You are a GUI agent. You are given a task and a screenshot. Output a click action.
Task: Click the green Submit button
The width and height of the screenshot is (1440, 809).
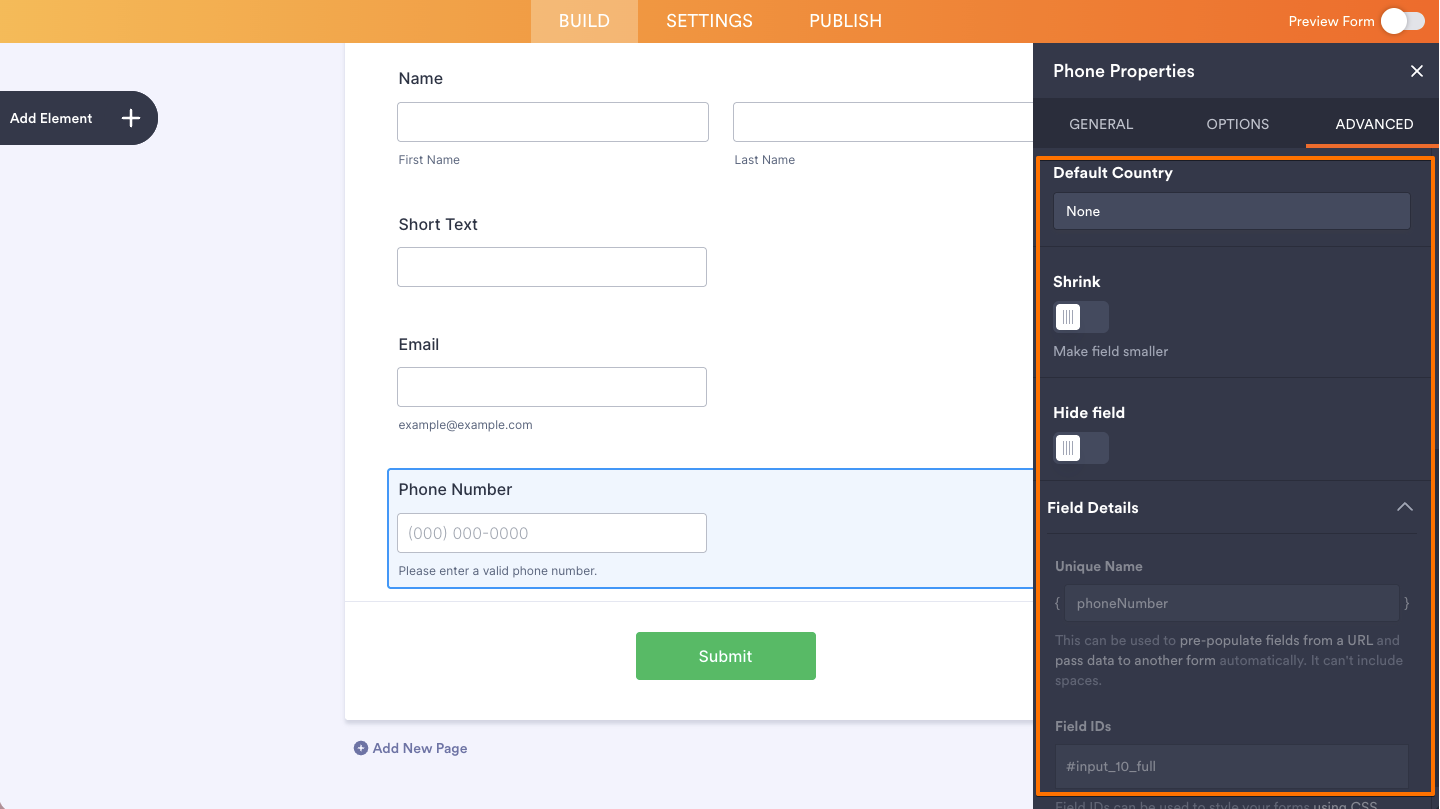point(726,656)
